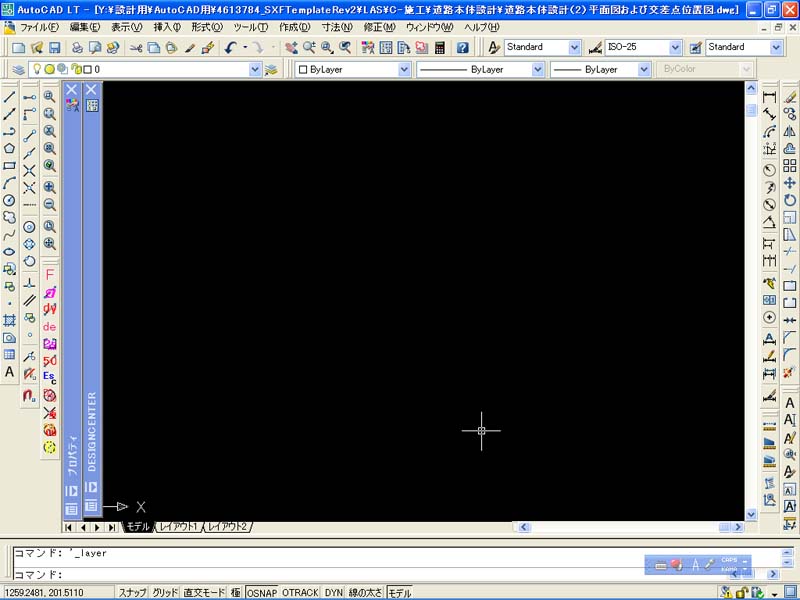Click the red 'de' custom tool icon

click(49, 327)
